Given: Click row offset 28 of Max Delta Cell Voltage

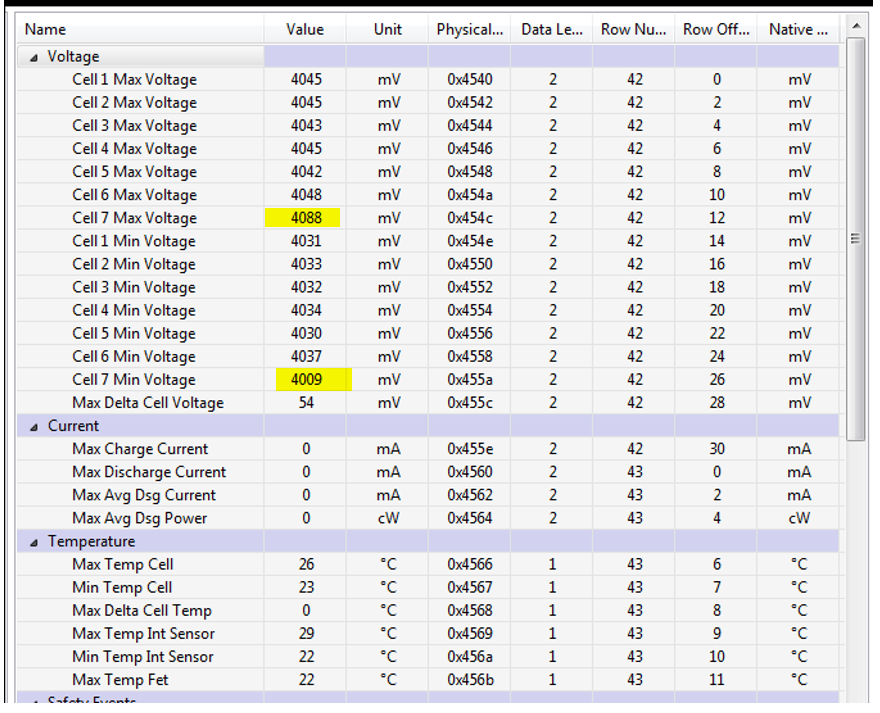Looking at the screenshot, I should [717, 403].
